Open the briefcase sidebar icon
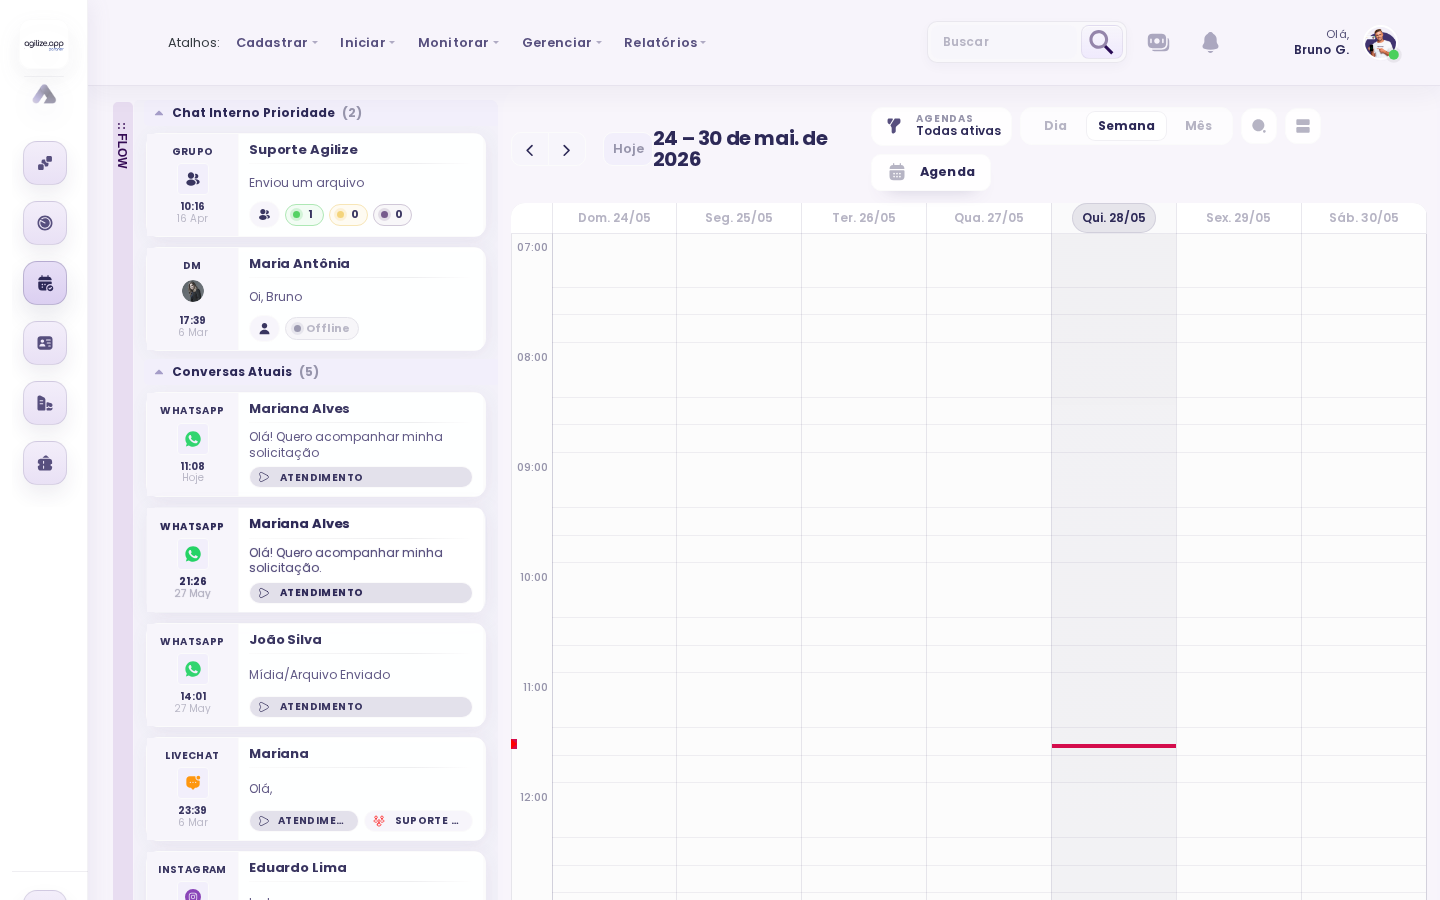 (45, 463)
